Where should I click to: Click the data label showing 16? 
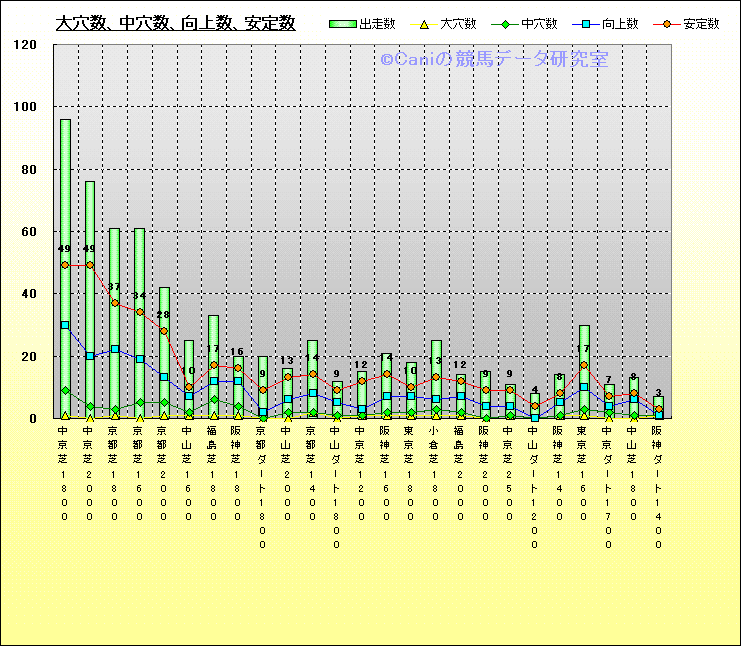pos(238,352)
